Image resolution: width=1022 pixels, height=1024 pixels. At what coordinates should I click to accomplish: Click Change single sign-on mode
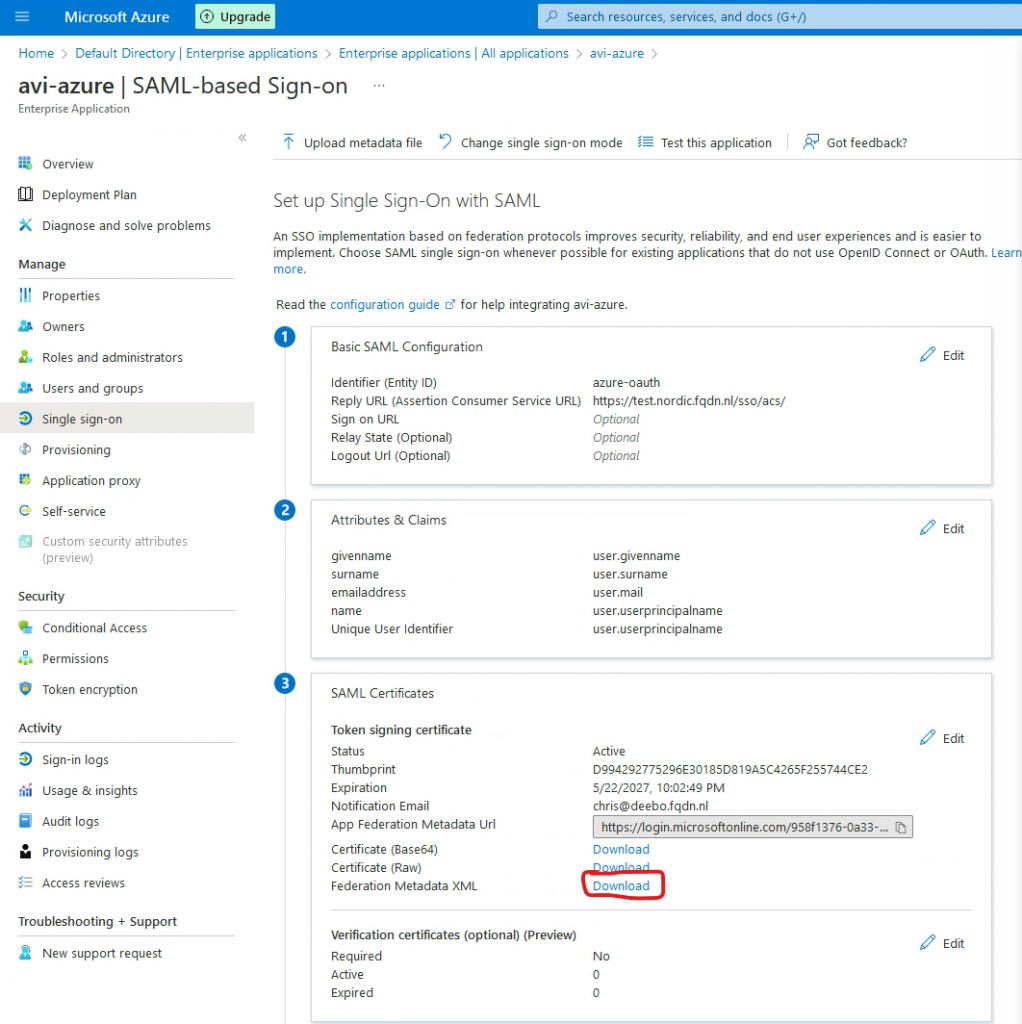[530, 142]
